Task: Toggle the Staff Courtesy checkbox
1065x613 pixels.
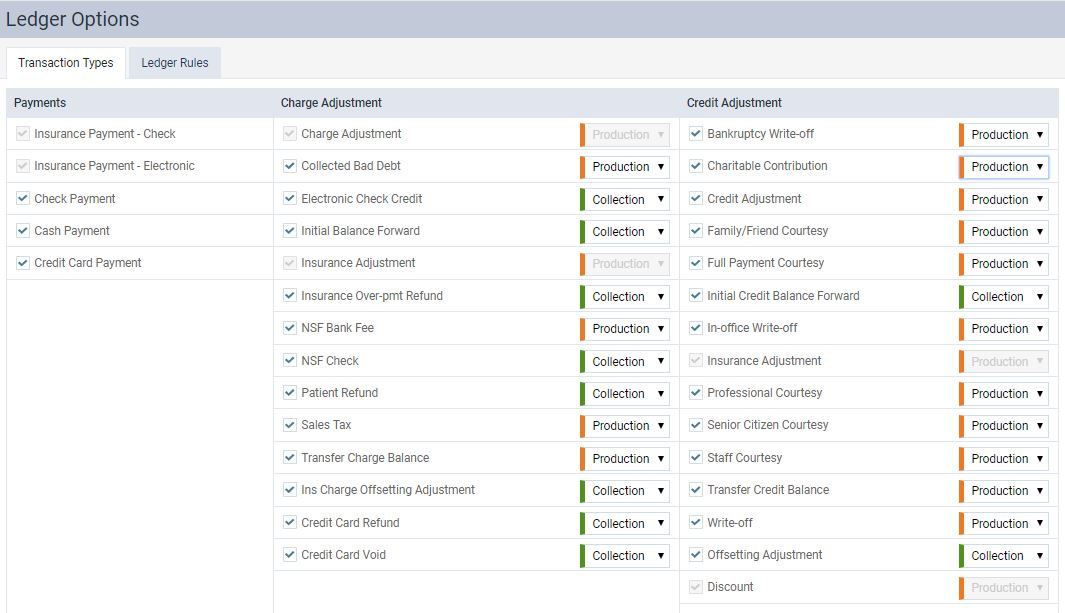Action: [x=696, y=458]
